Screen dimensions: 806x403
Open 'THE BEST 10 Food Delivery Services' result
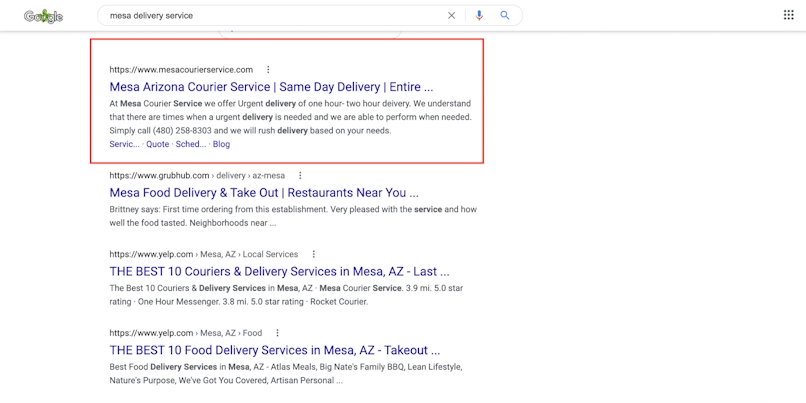pos(275,351)
